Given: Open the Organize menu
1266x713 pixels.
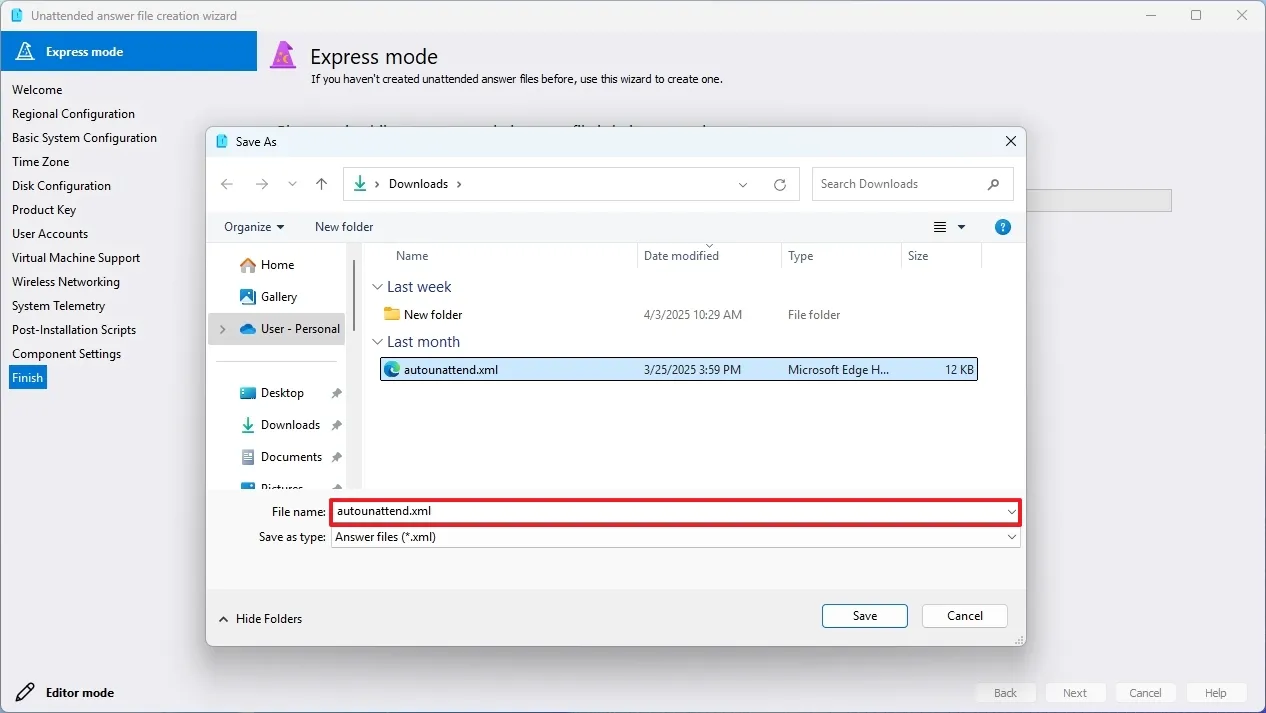Looking at the screenshot, I should point(253,227).
